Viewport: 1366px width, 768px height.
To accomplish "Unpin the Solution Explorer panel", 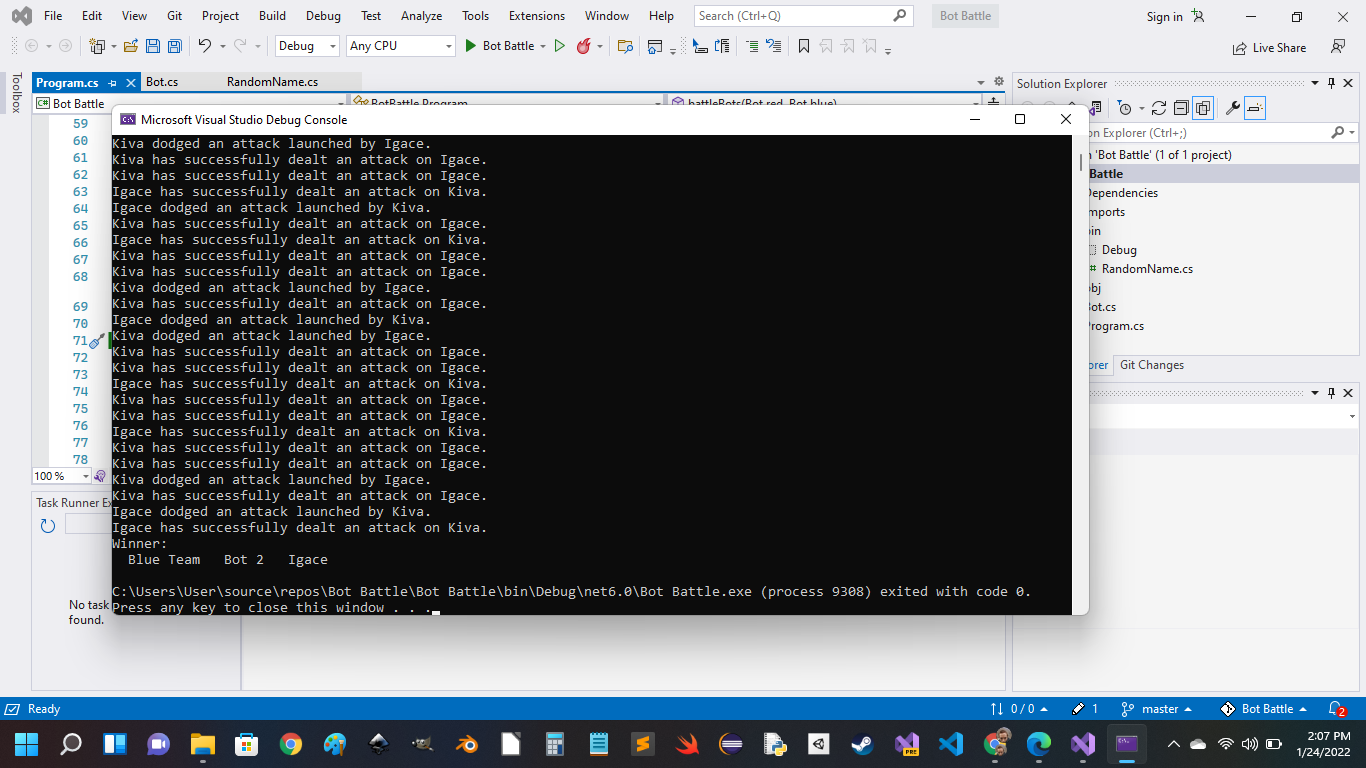I will (x=1330, y=83).
